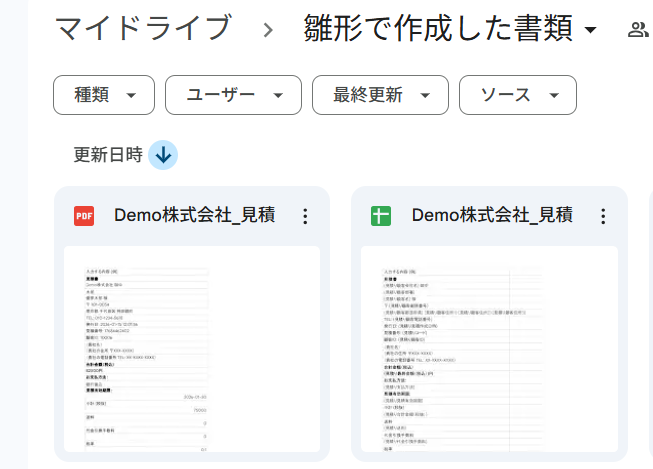The width and height of the screenshot is (653, 469).
Task: Click the green Sheets file type icon
Action: pyautogui.click(x=381, y=216)
